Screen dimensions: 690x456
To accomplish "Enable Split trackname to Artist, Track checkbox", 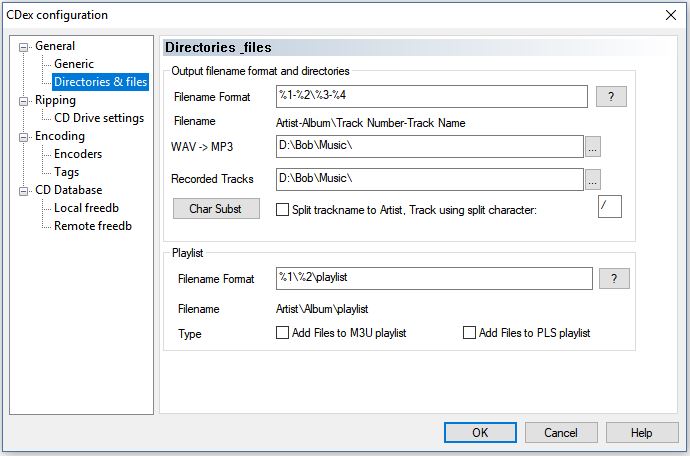I will point(282,210).
